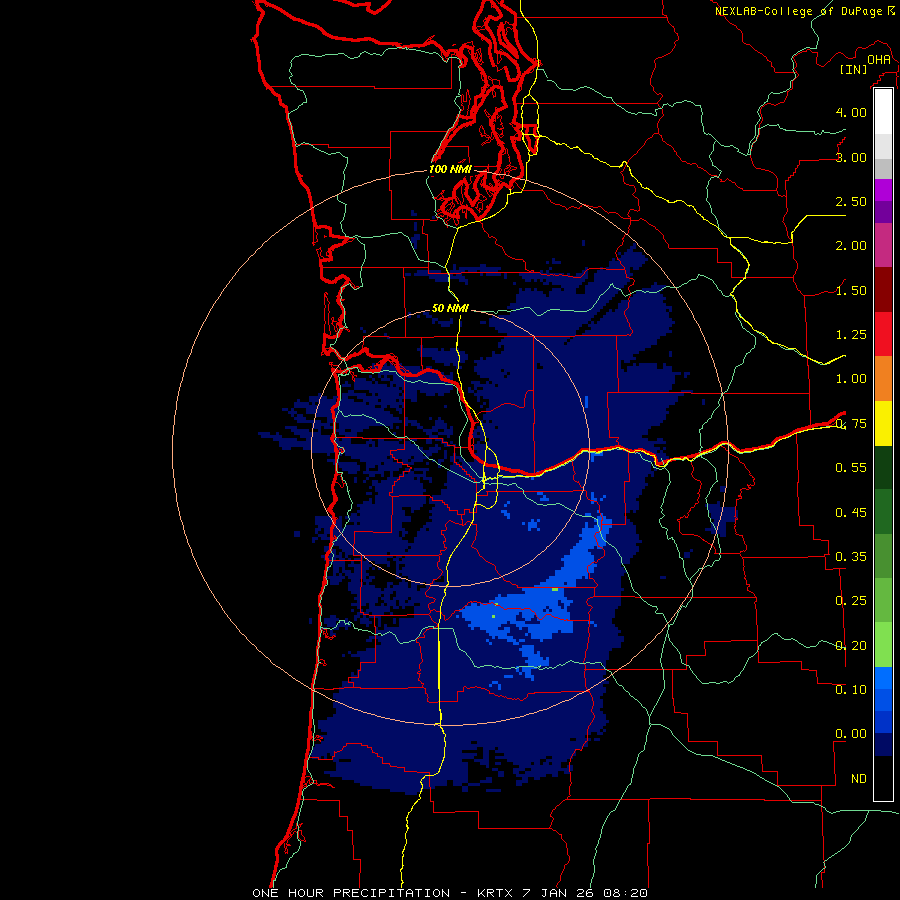Pick the black ND legend swatch

coord(883,778)
